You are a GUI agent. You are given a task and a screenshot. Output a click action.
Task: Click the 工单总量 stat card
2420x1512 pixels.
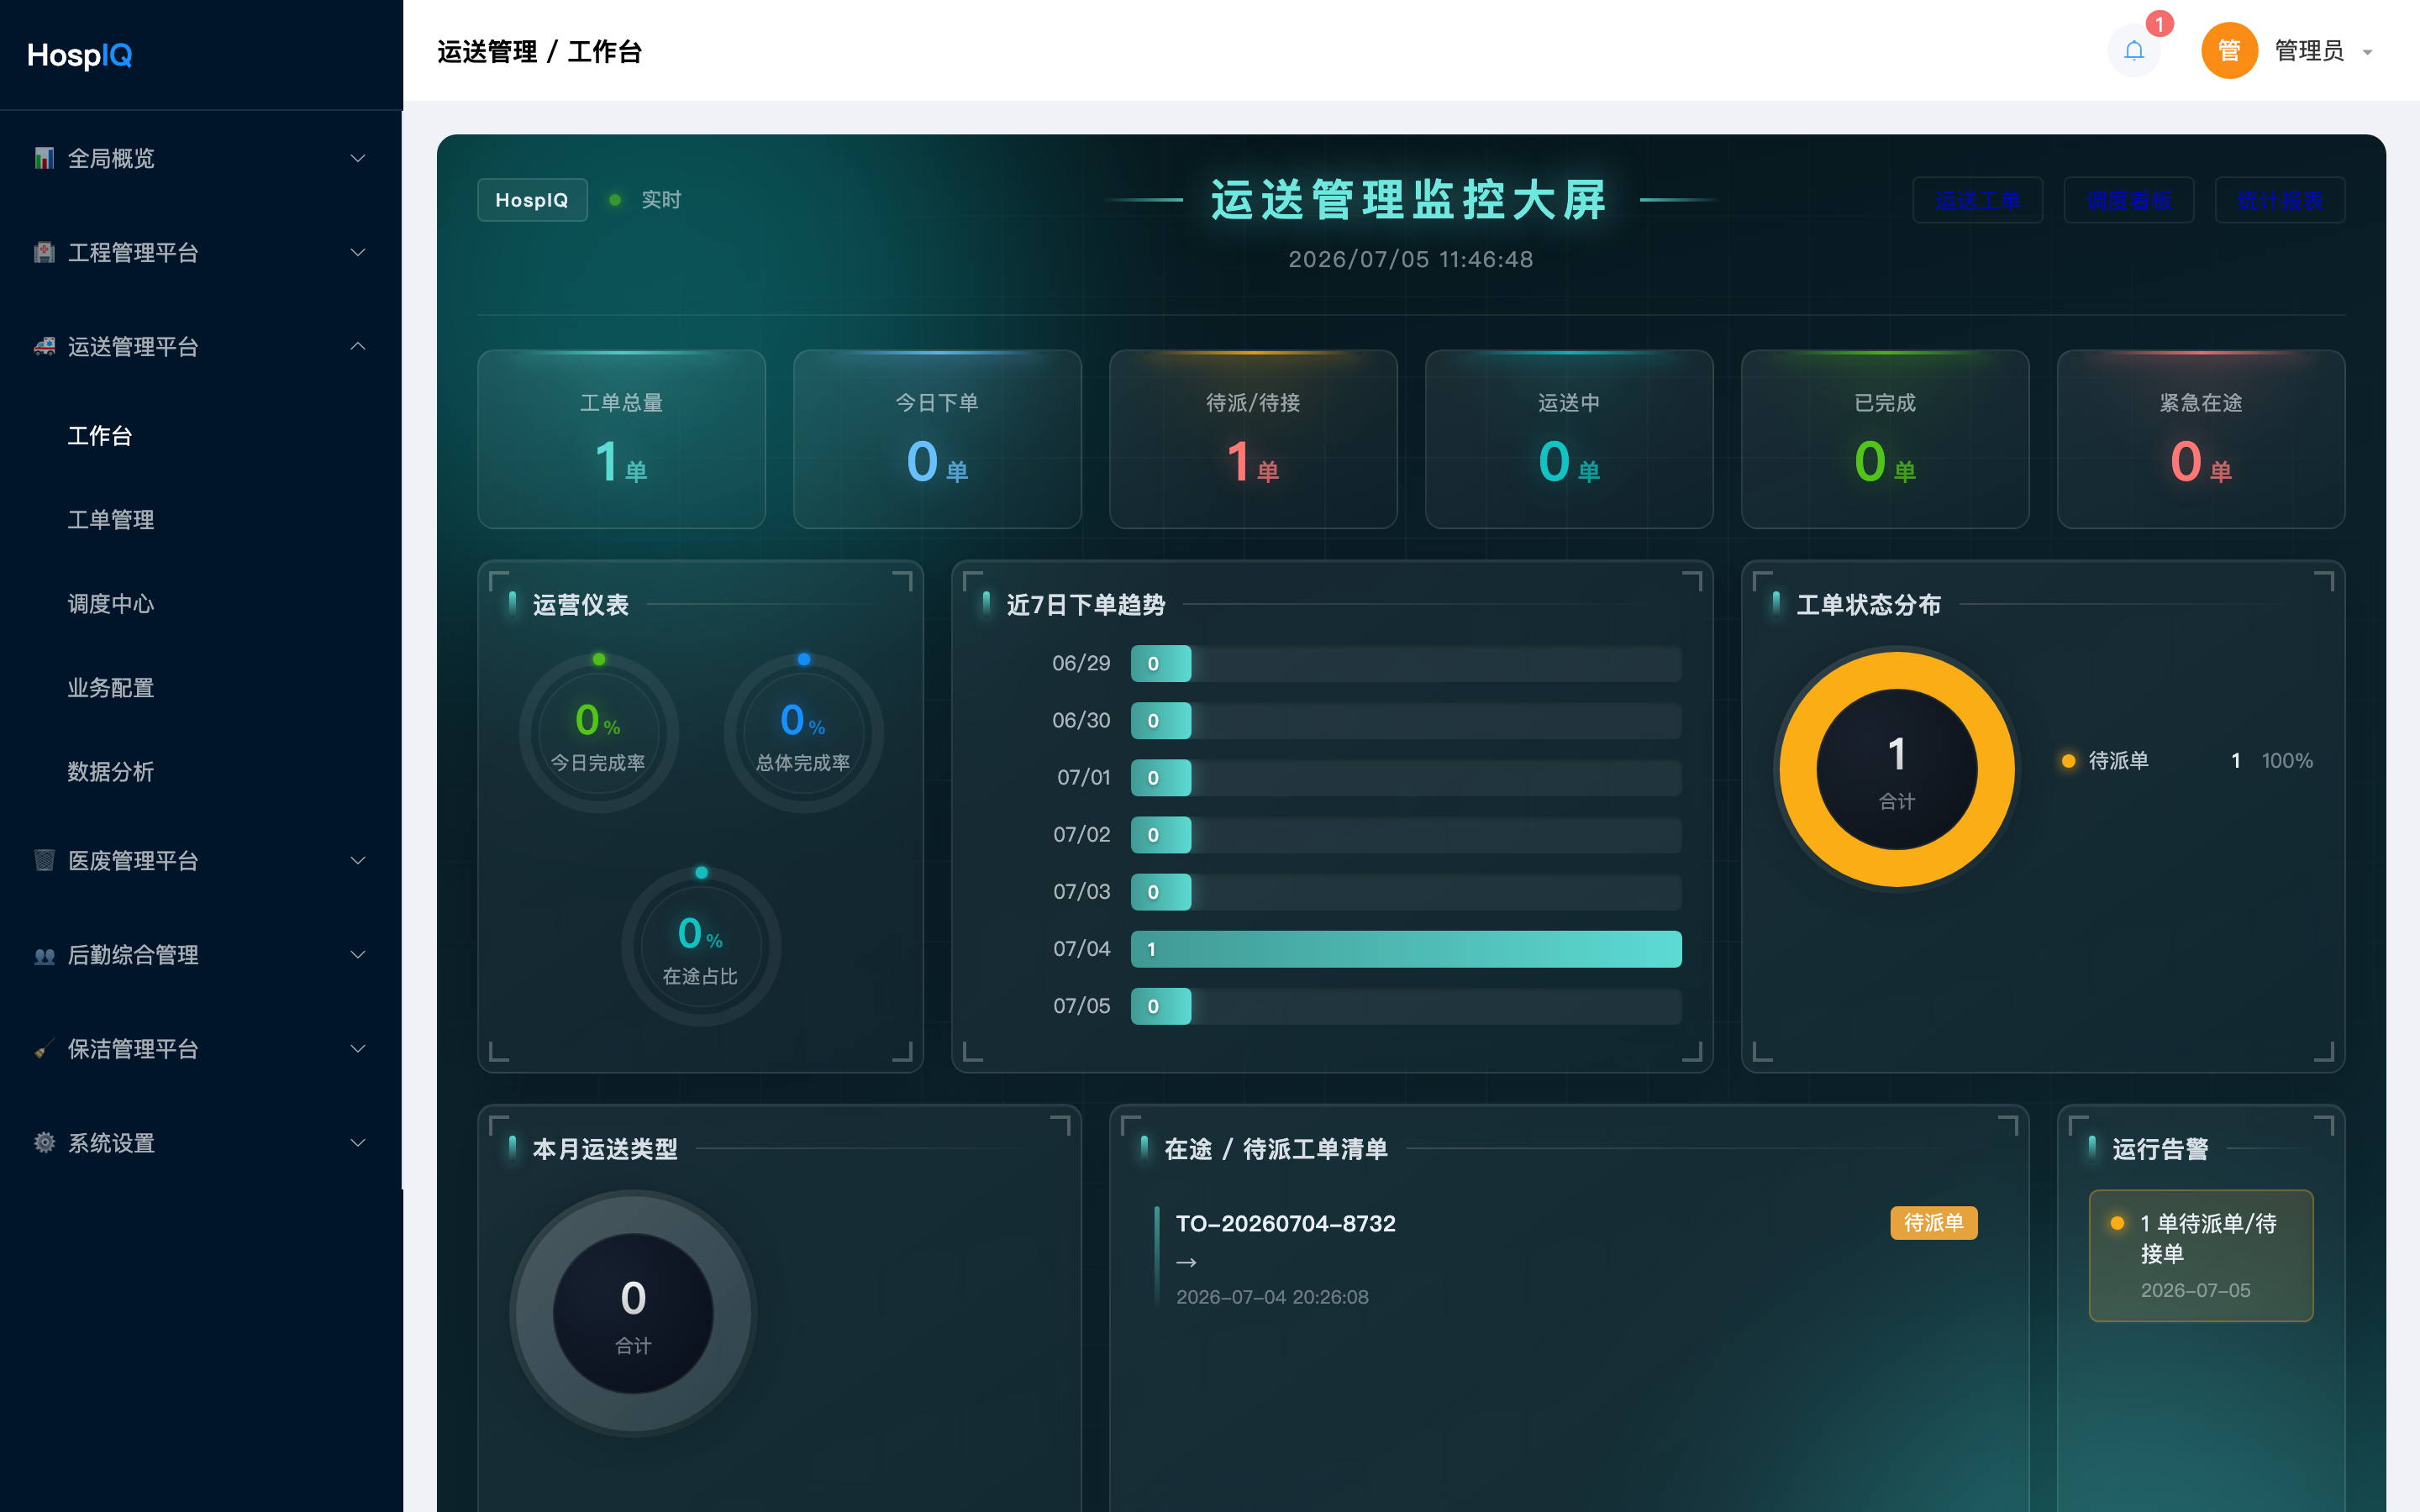point(622,439)
